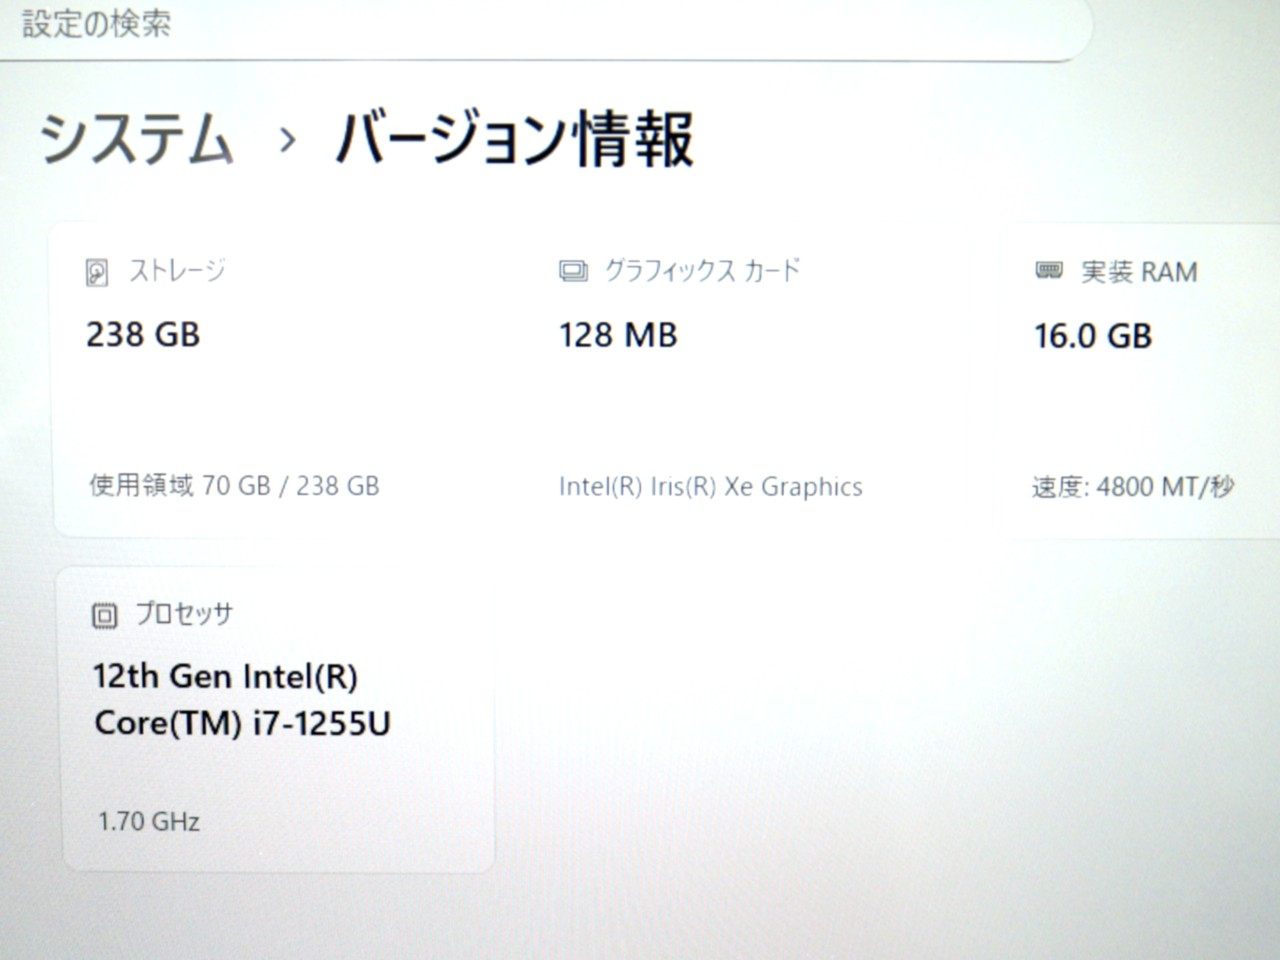The height and width of the screenshot is (960, 1280).
Task: Select the バージョン情報 page heading
Action: tap(514, 138)
